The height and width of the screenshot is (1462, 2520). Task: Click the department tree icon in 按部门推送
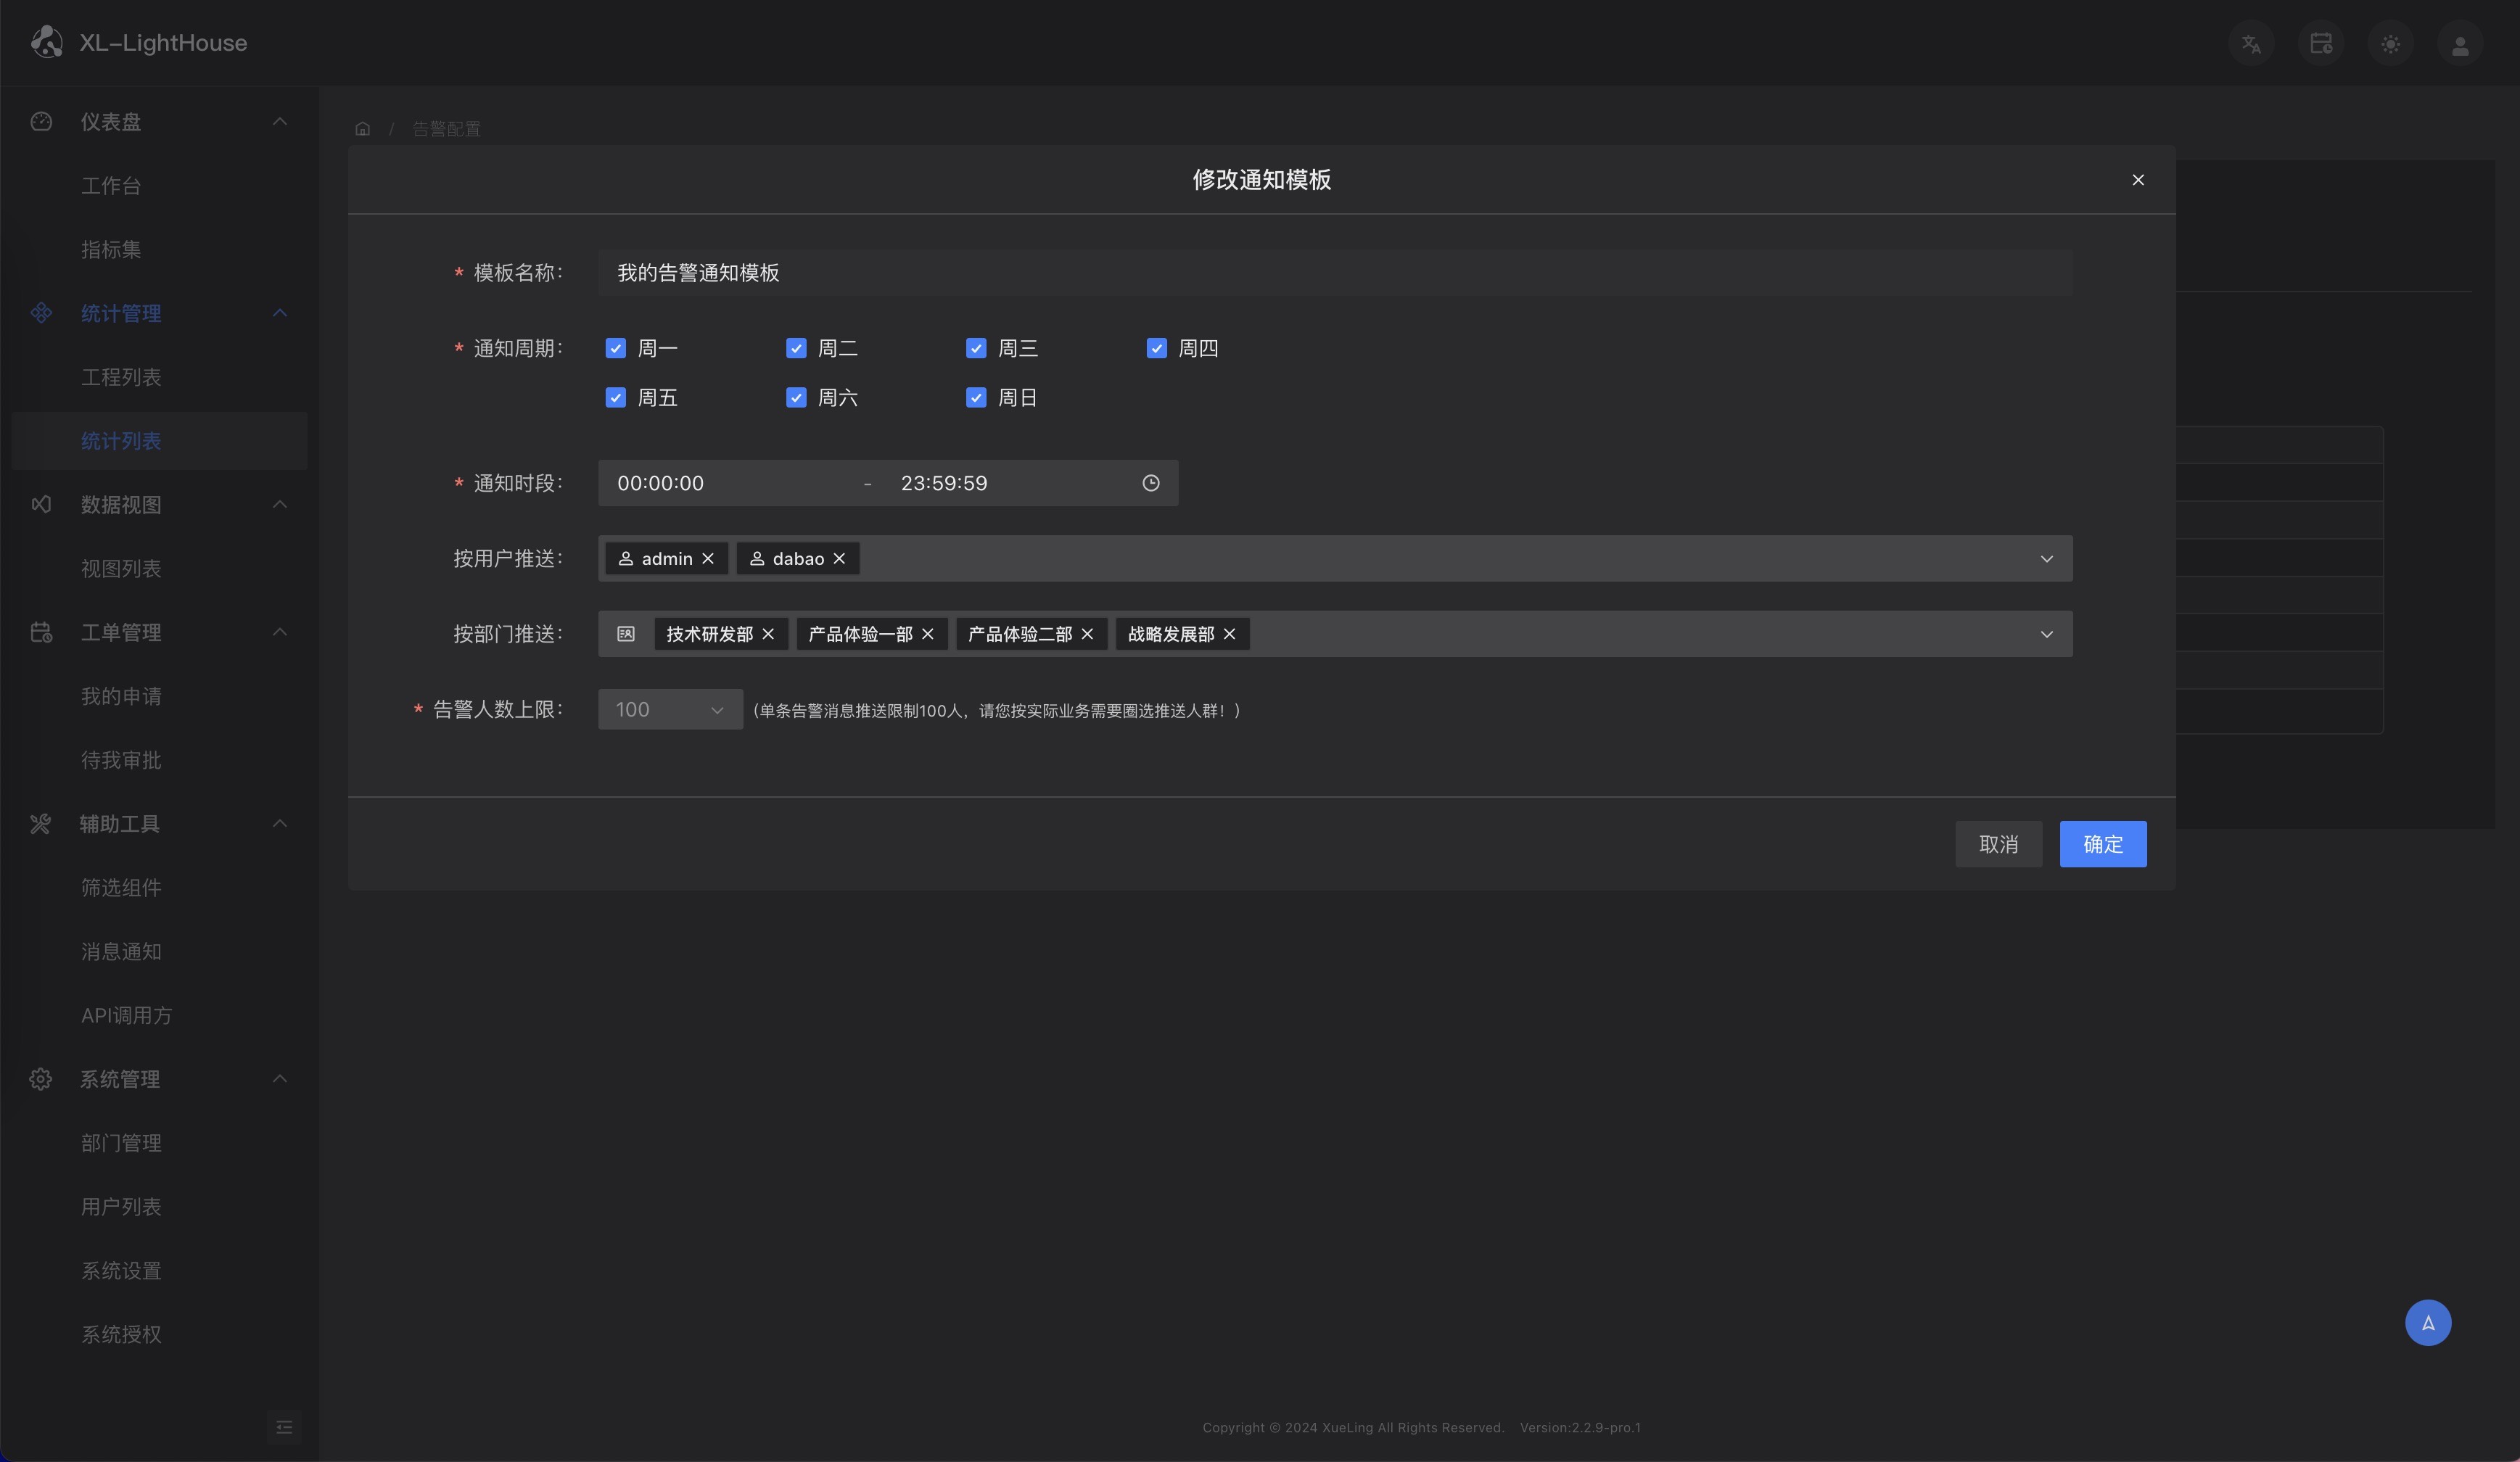[626, 634]
